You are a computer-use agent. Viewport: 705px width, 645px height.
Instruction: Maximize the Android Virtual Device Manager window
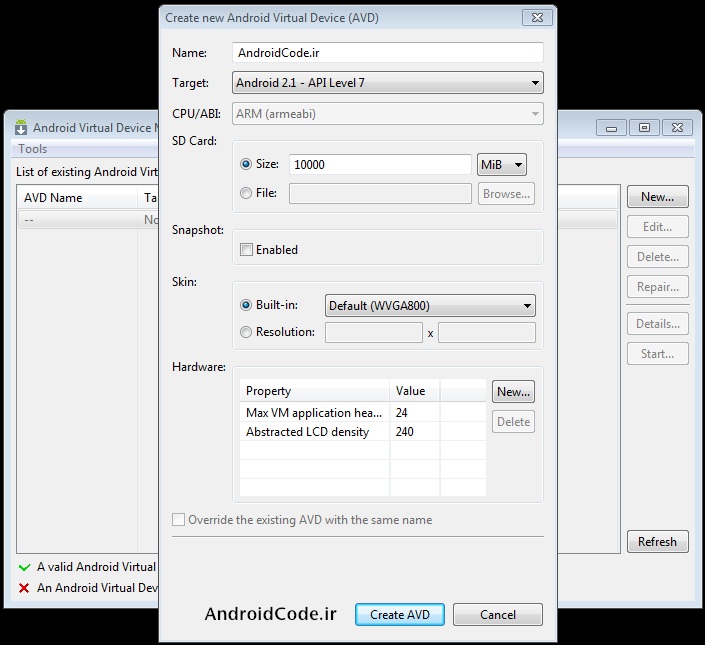coord(644,127)
